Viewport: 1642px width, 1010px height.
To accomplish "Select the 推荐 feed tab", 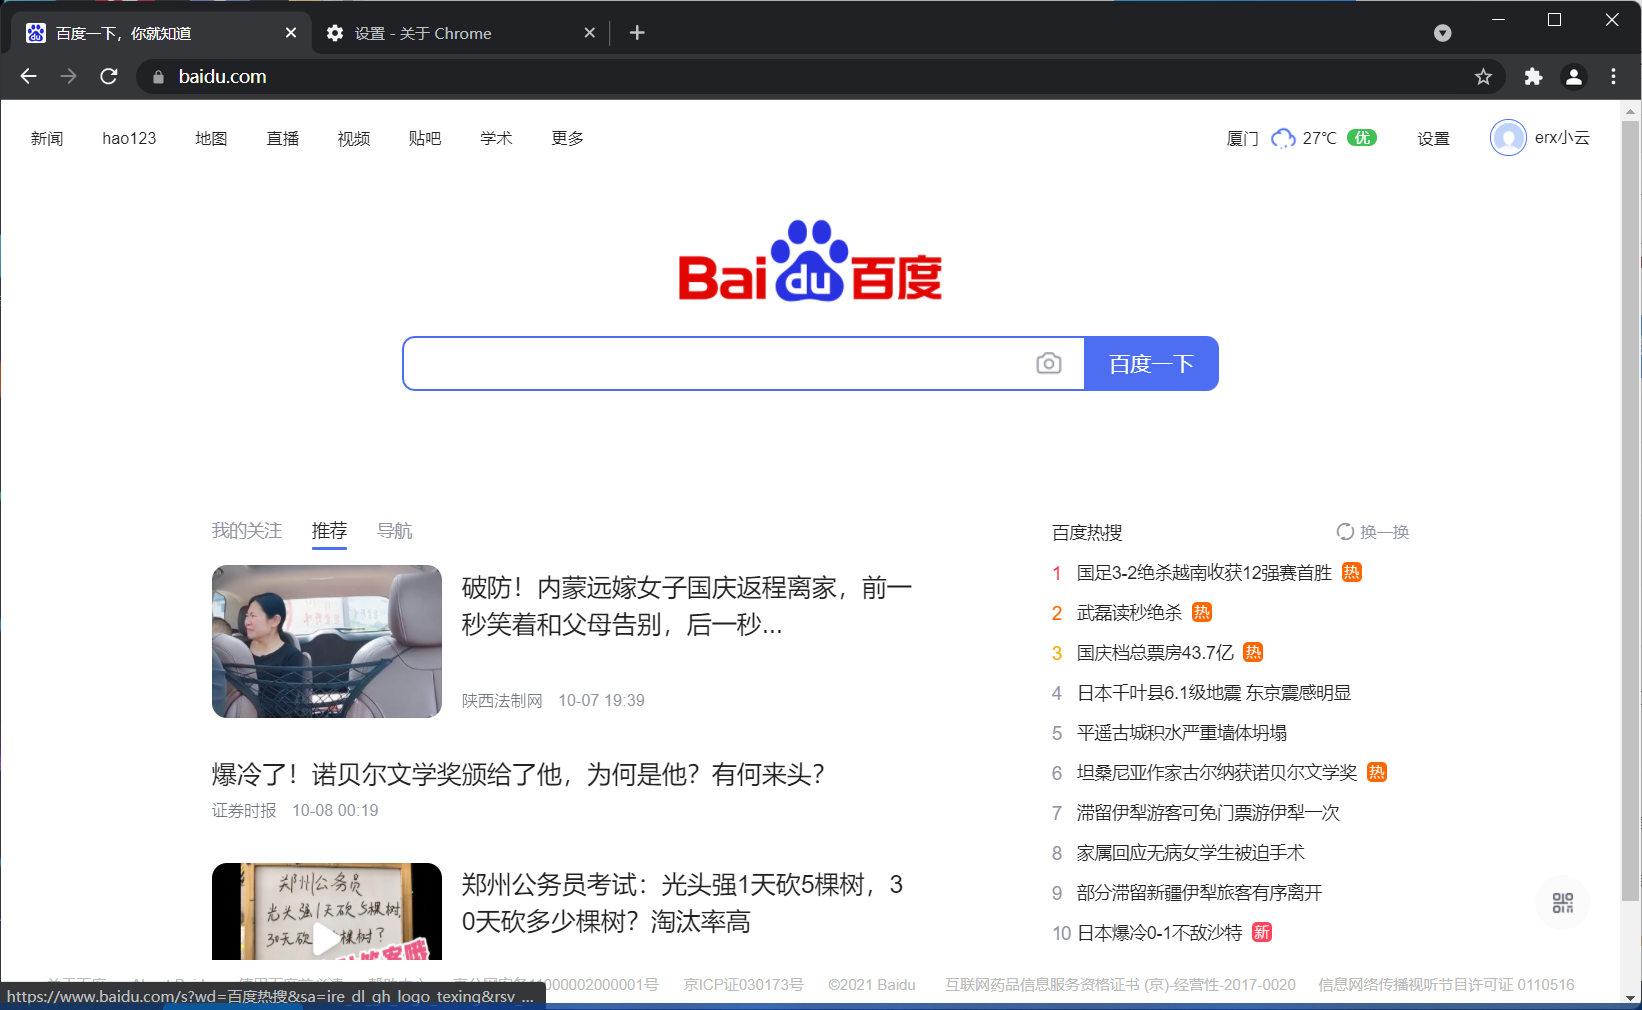I will tap(329, 531).
